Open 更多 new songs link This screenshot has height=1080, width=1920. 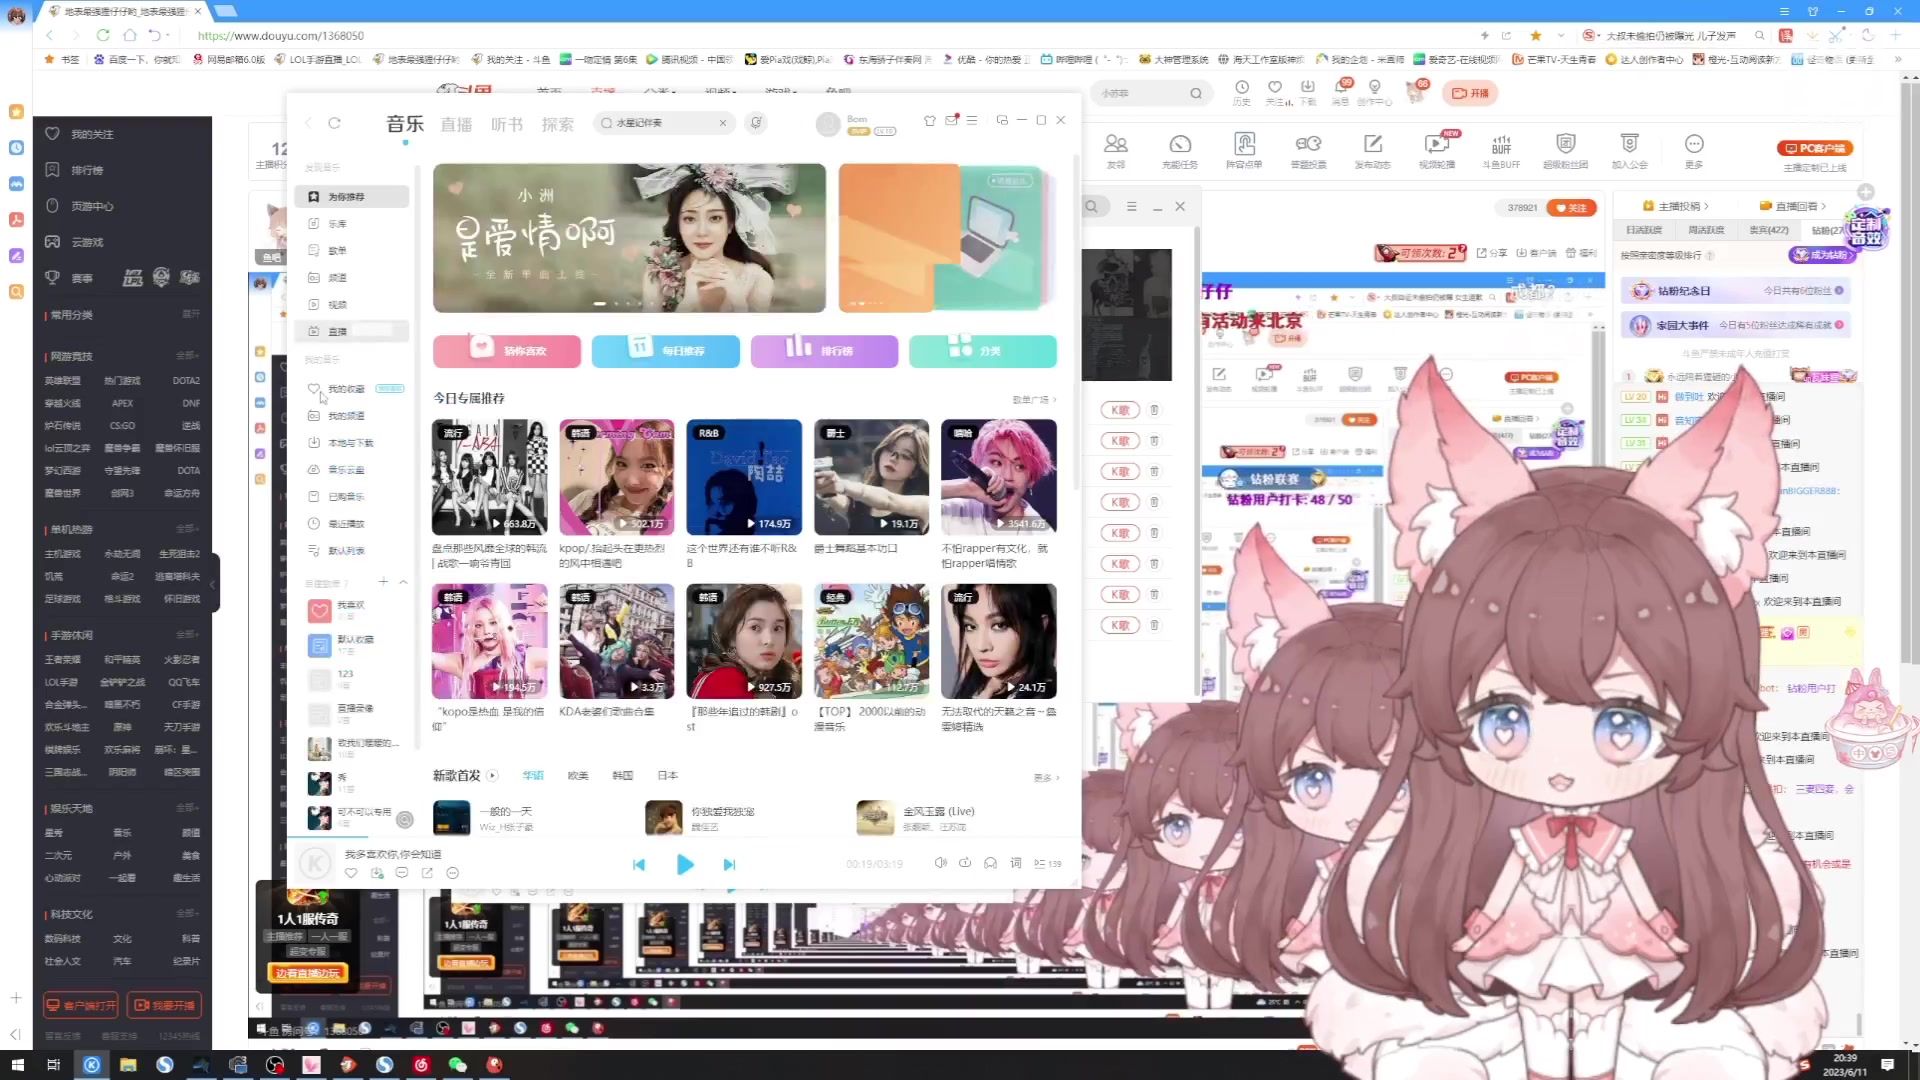(x=1046, y=777)
